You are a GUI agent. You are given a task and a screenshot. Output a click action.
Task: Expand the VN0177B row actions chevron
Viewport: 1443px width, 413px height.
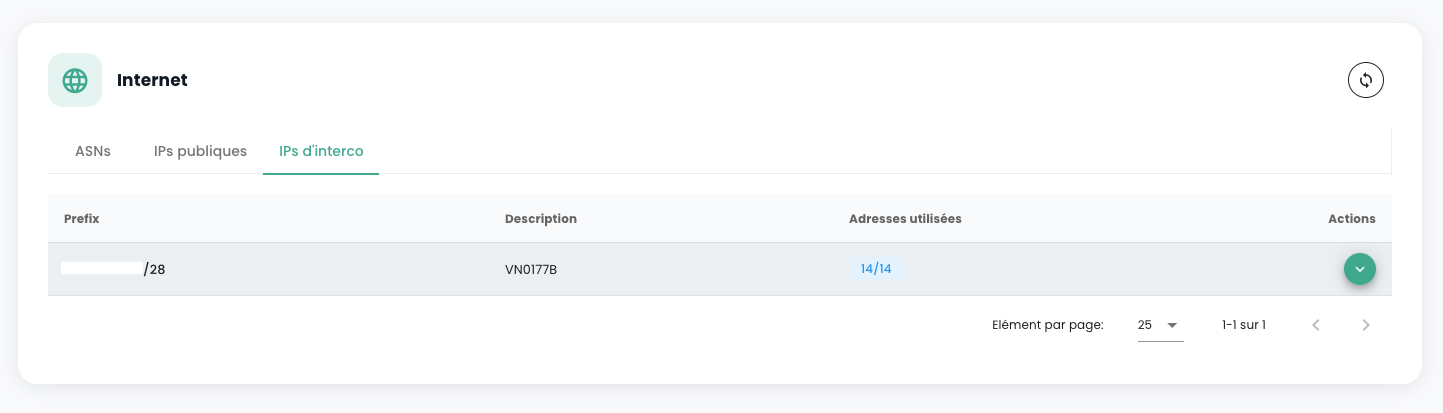pyautogui.click(x=1359, y=269)
